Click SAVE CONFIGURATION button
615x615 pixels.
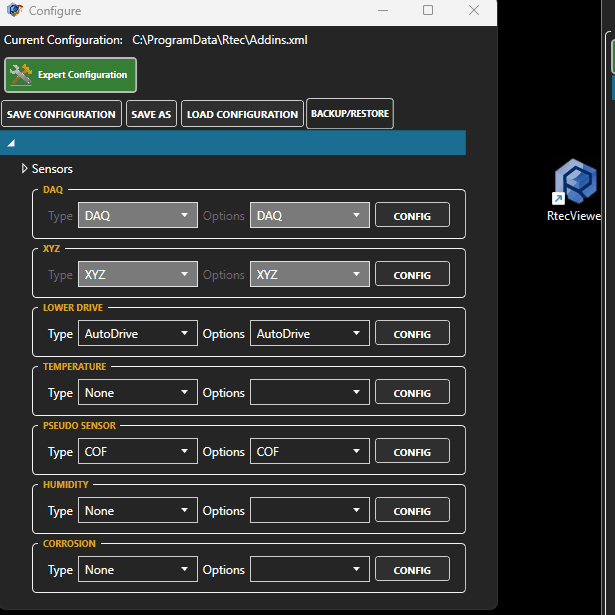(61, 114)
